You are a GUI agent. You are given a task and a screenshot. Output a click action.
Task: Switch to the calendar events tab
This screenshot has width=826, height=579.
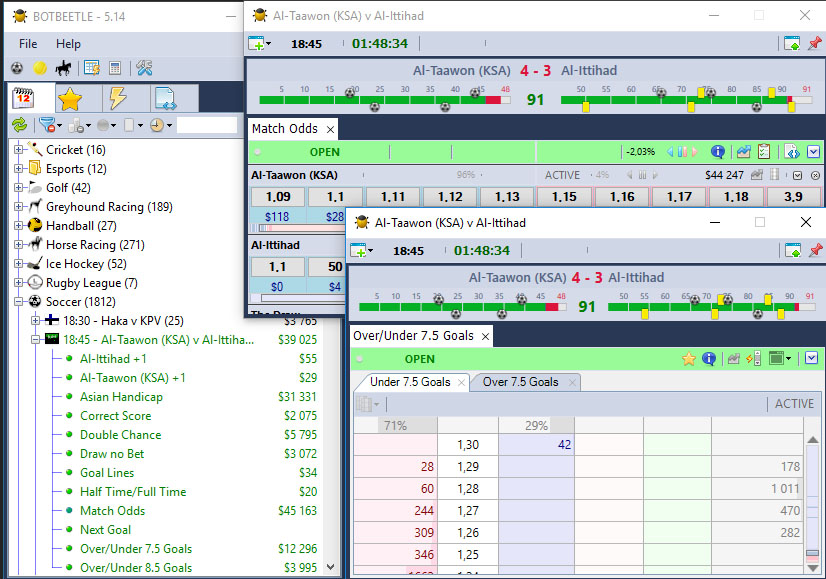31,98
